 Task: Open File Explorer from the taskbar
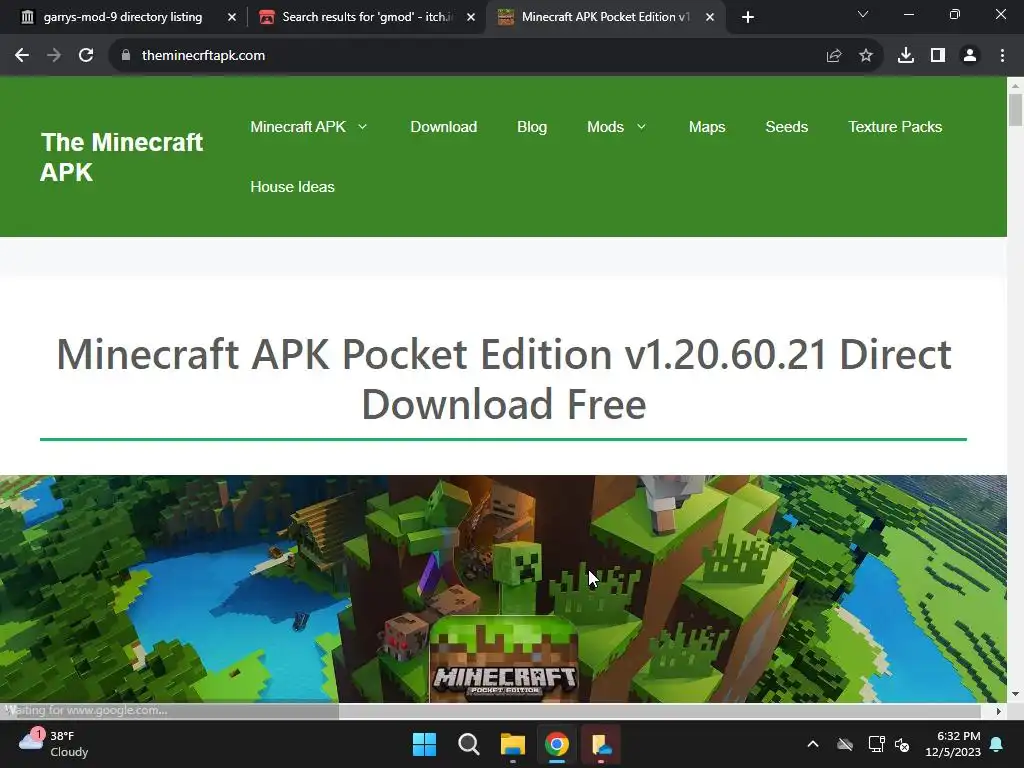(x=513, y=744)
